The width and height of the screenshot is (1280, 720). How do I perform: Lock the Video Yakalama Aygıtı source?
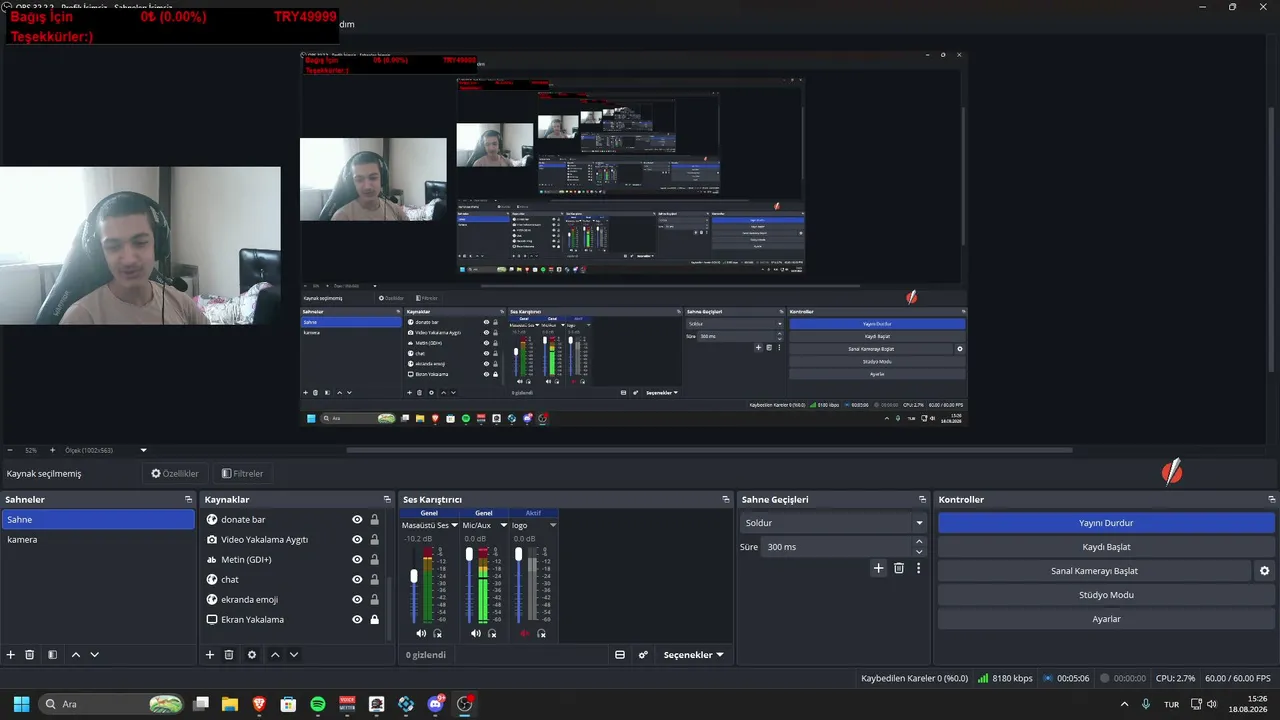374,540
